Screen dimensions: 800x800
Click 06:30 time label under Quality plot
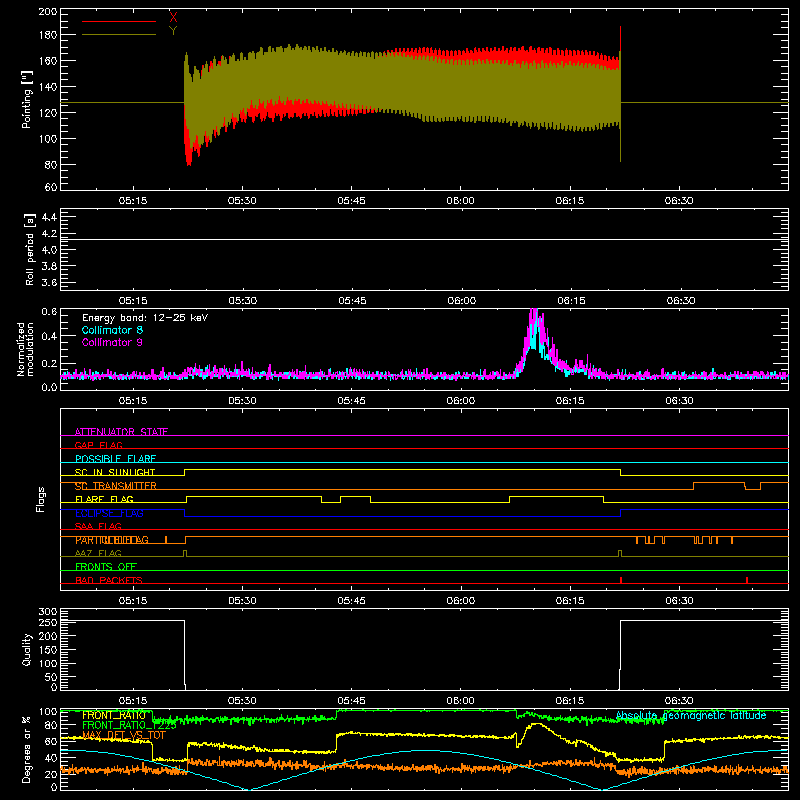(679, 701)
